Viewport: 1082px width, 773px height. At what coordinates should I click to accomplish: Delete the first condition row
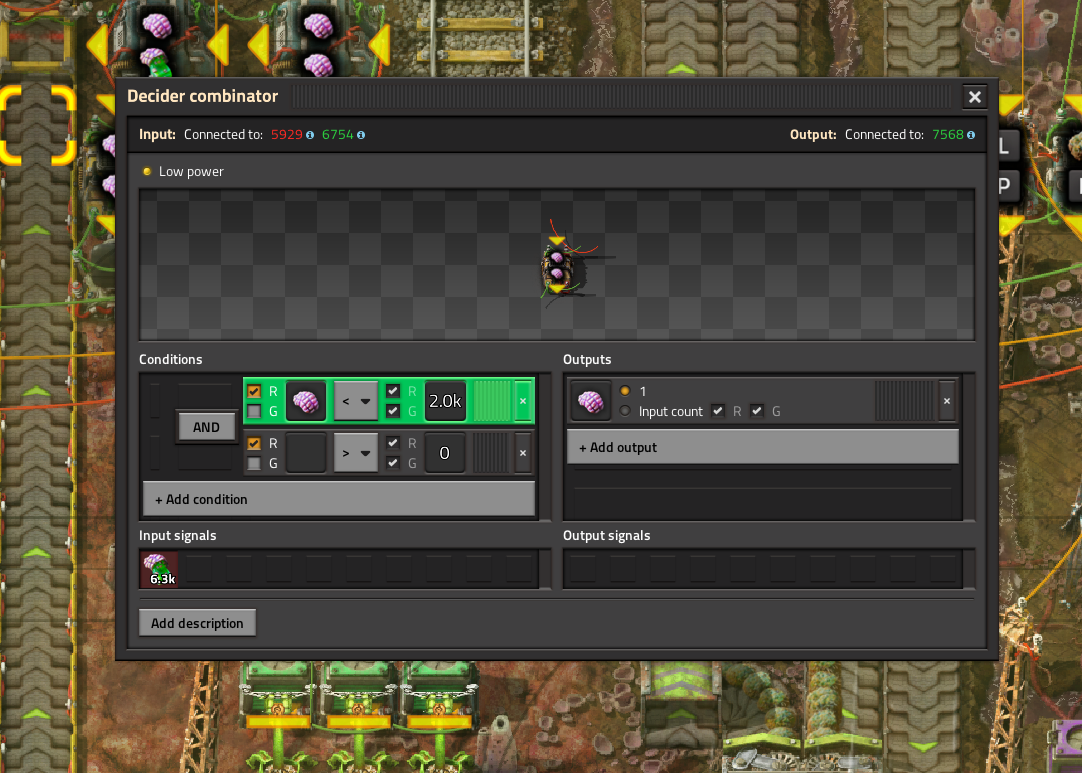523,401
